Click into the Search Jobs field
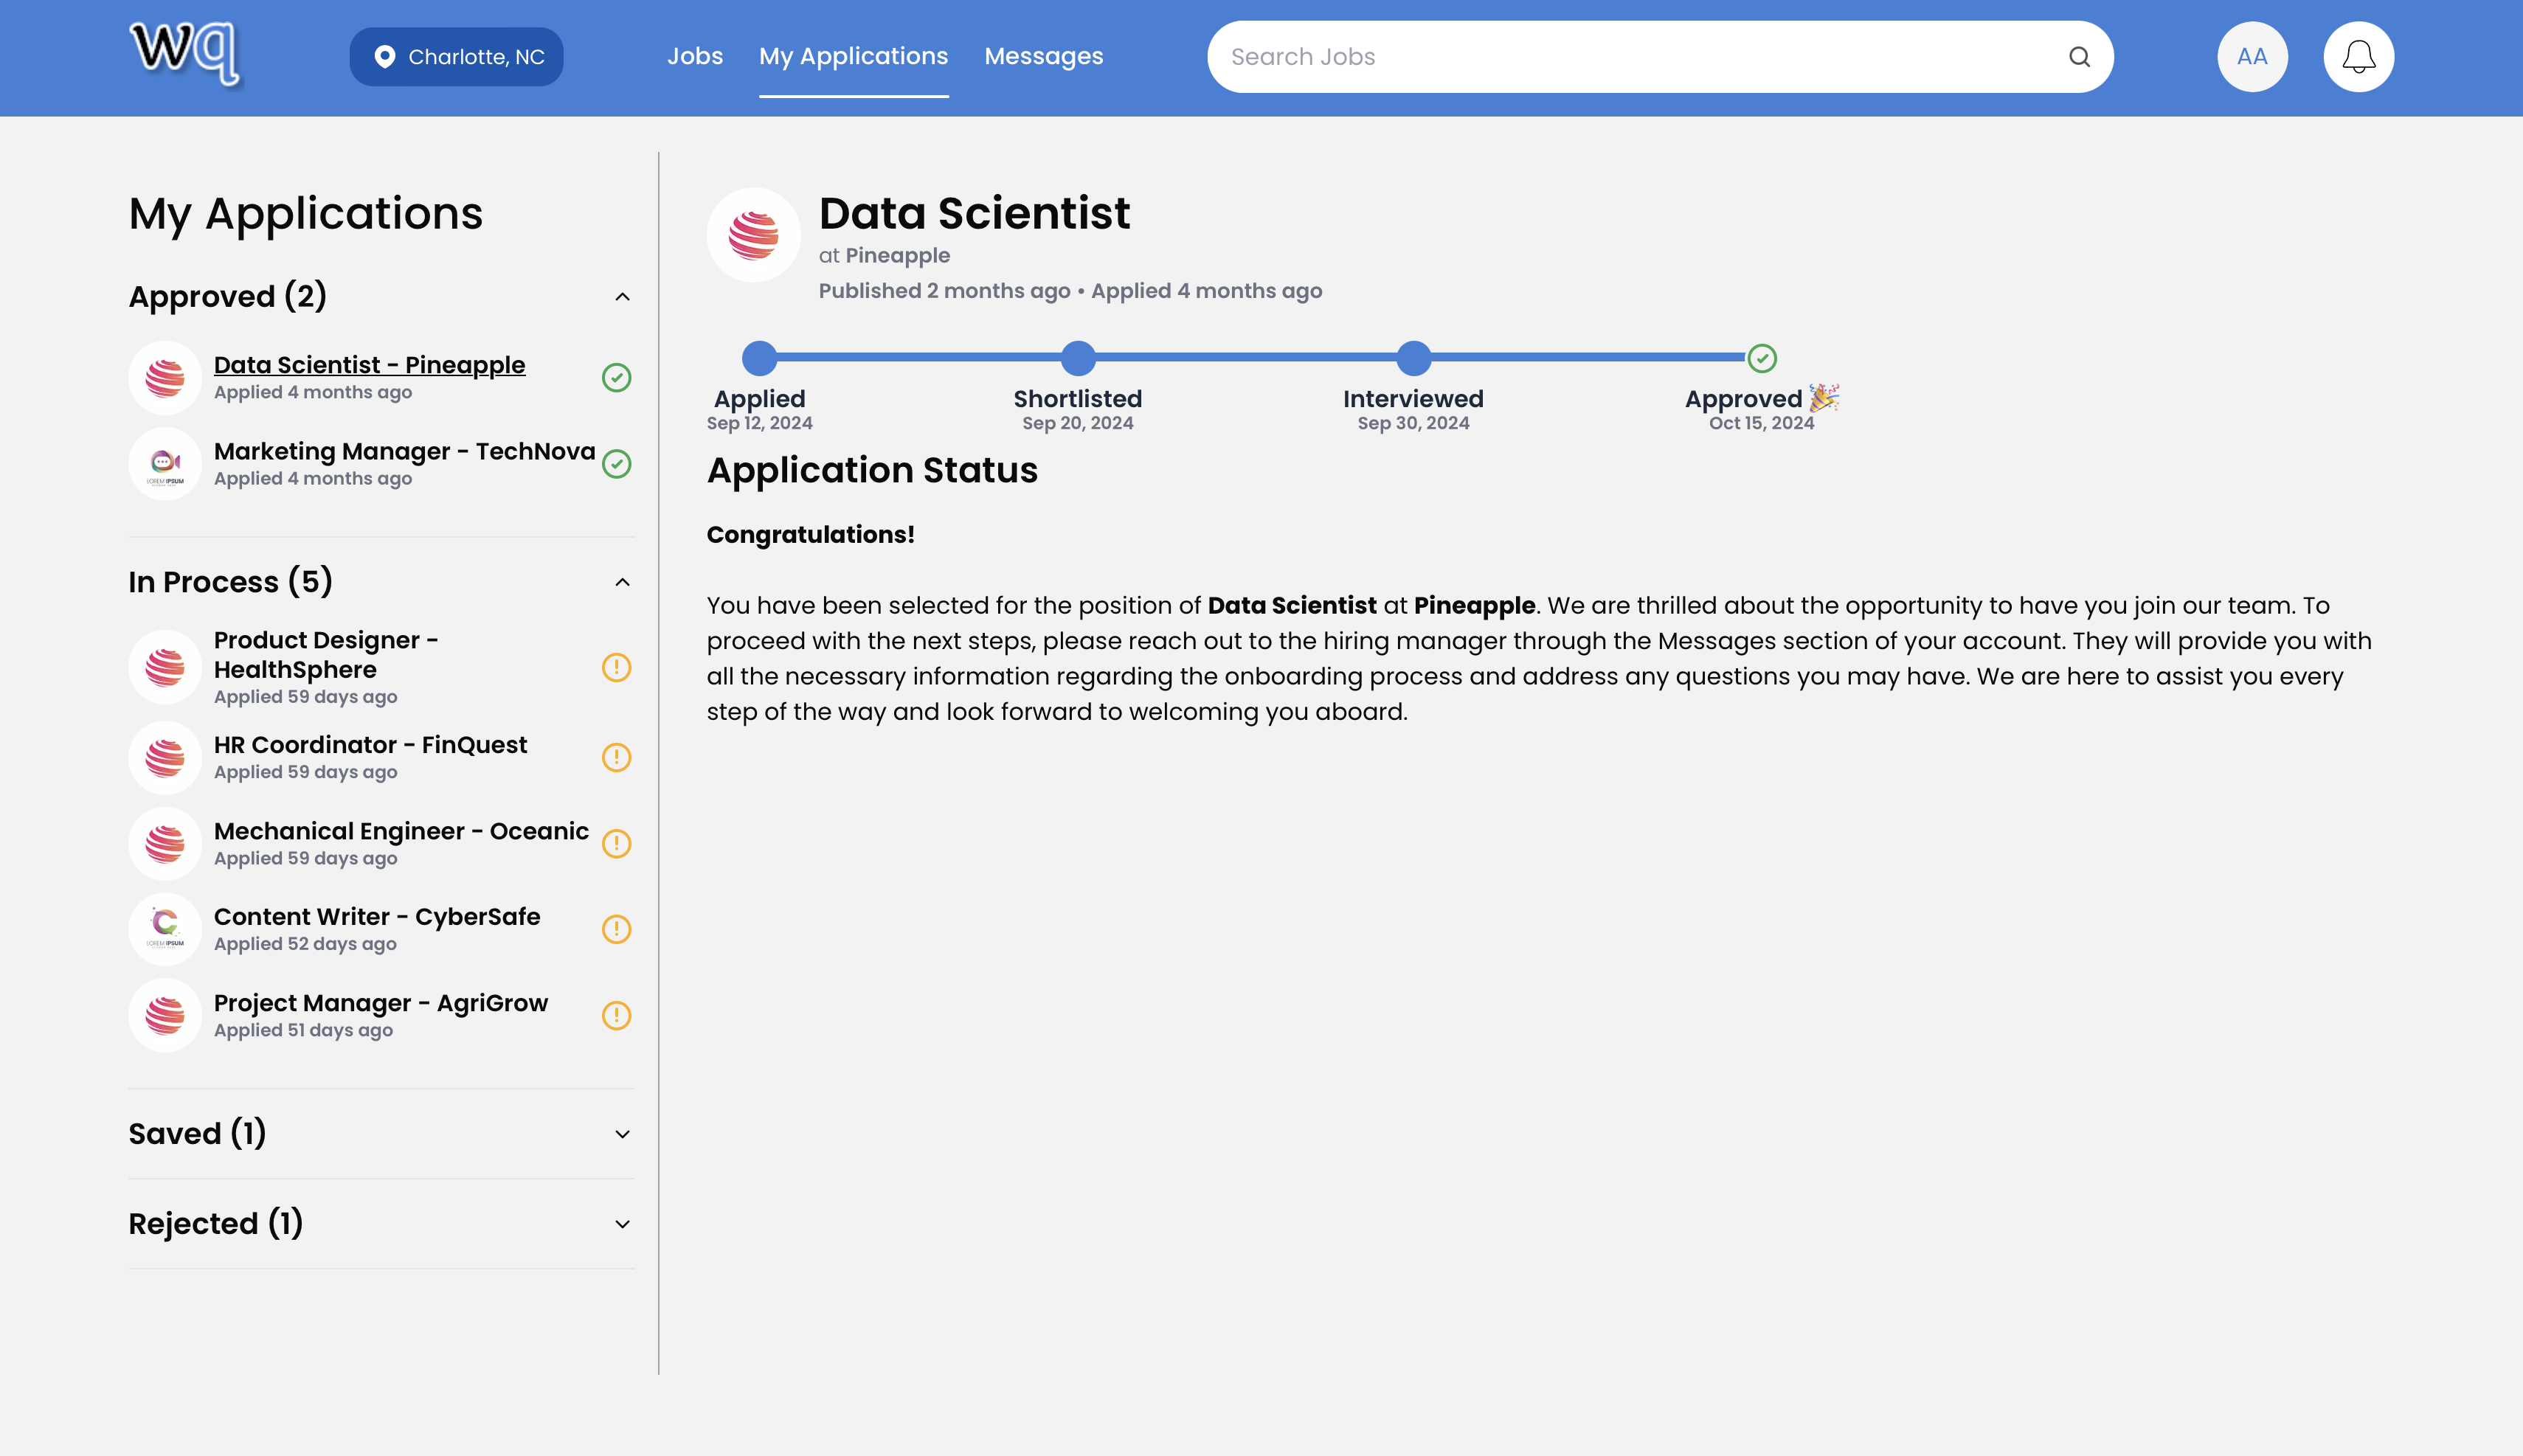Image resolution: width=2523 pixels, height=1456 pixels. (x=1640, y=57)
